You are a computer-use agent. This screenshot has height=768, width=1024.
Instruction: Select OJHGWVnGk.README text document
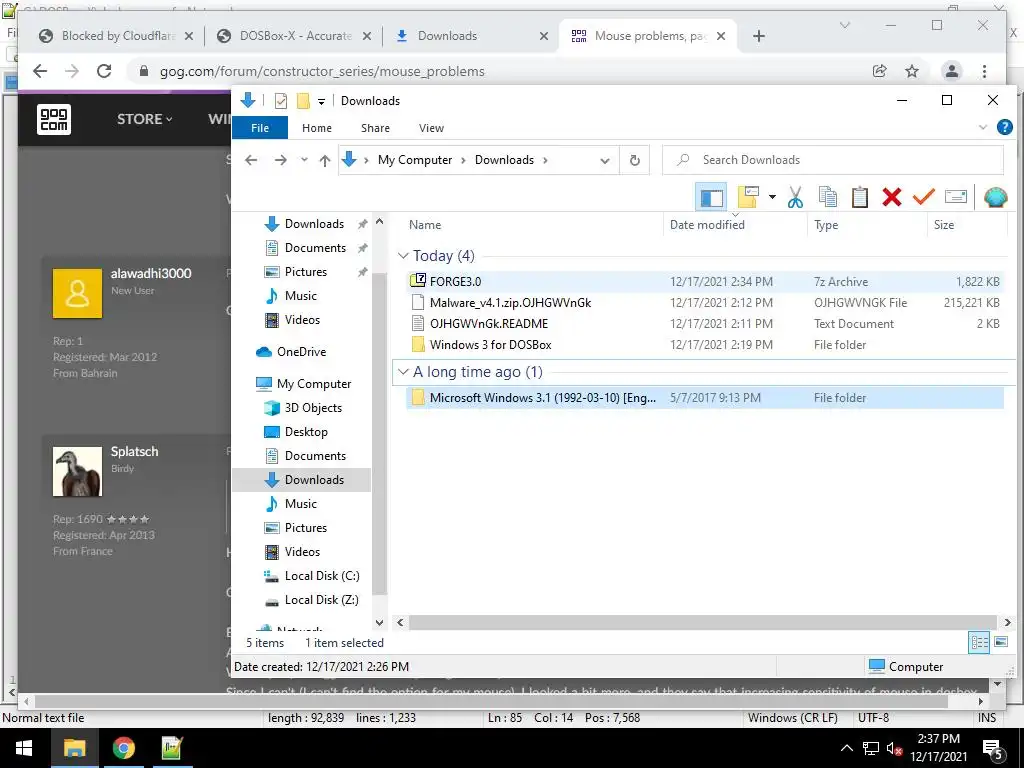tap(705, 323)
